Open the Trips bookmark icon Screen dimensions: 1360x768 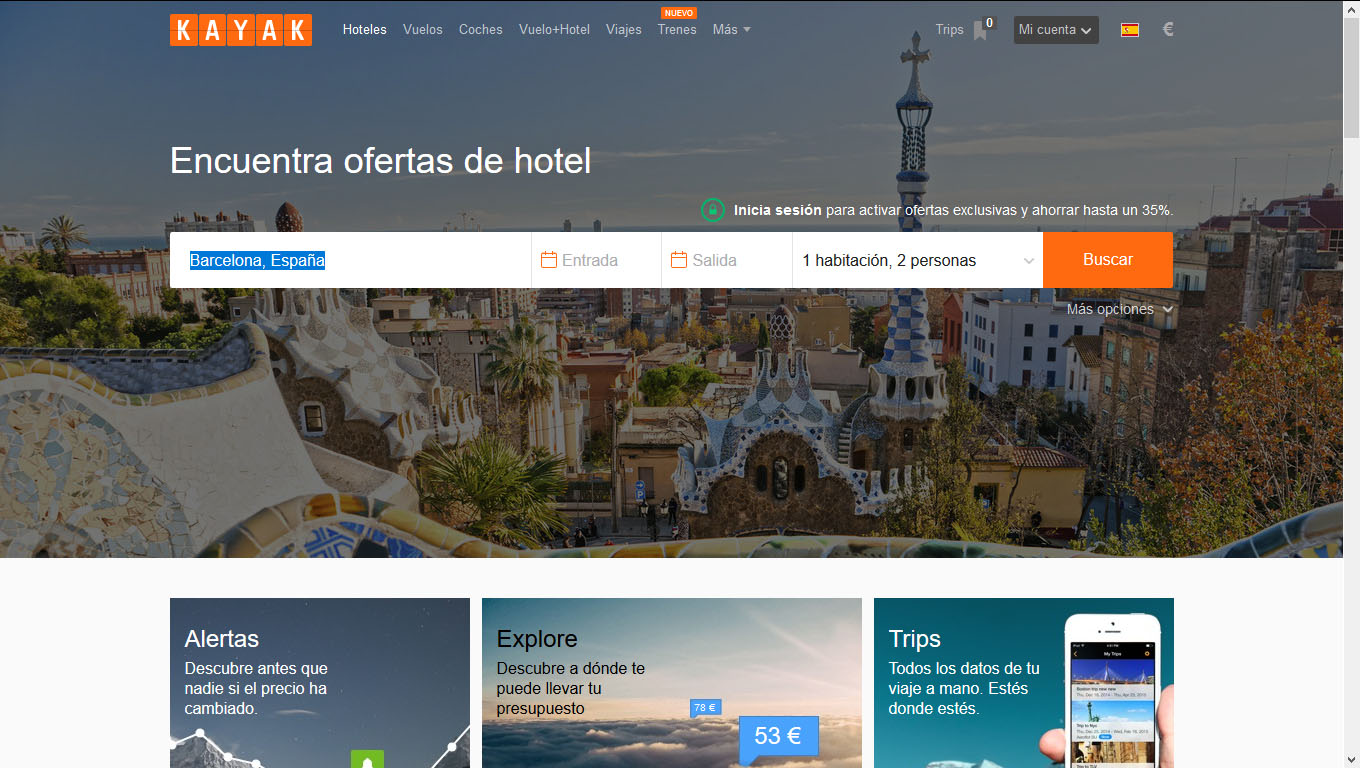pyautogui.click(x=980, y=30)
